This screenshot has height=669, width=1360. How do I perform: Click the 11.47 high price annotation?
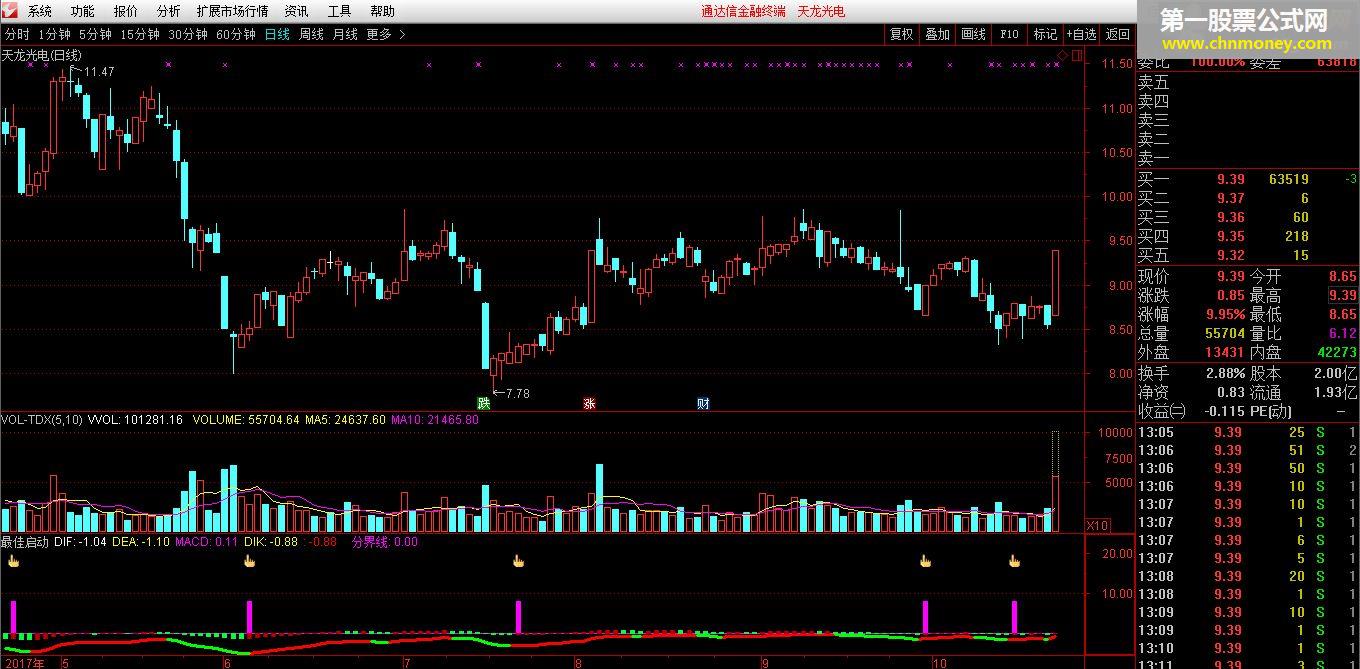[99, 72]
